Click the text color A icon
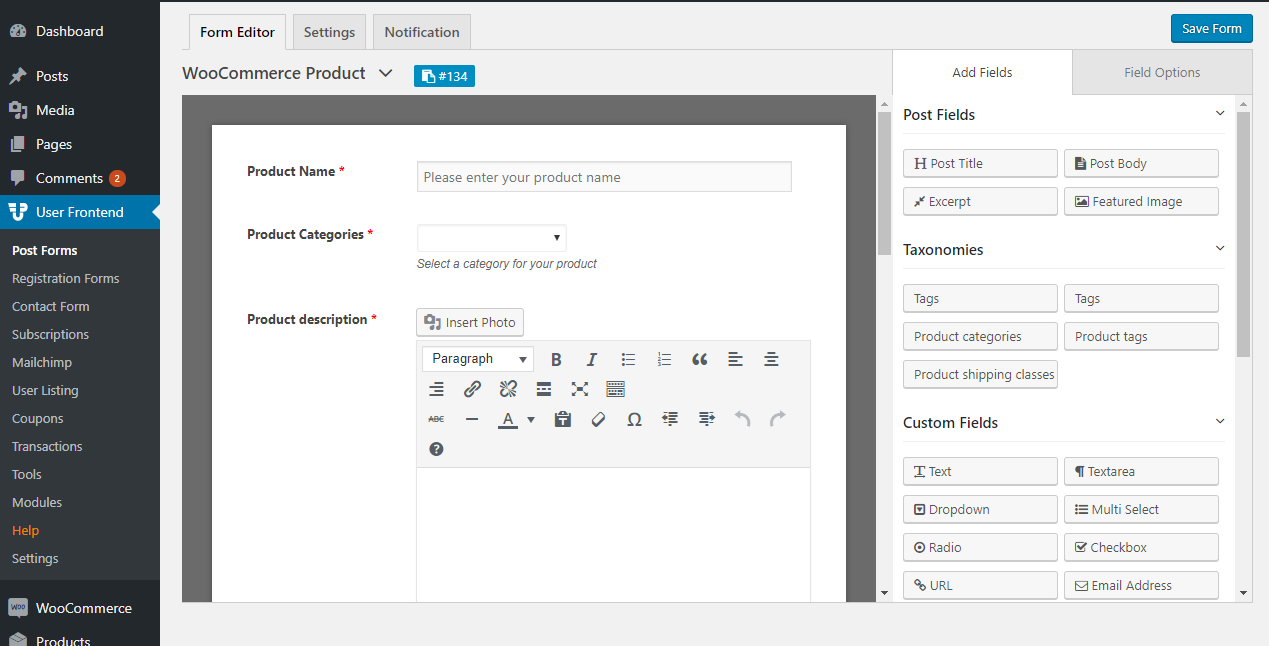Screen dimensions: 1269x646 pyautogui.click(x=508, y=419)
